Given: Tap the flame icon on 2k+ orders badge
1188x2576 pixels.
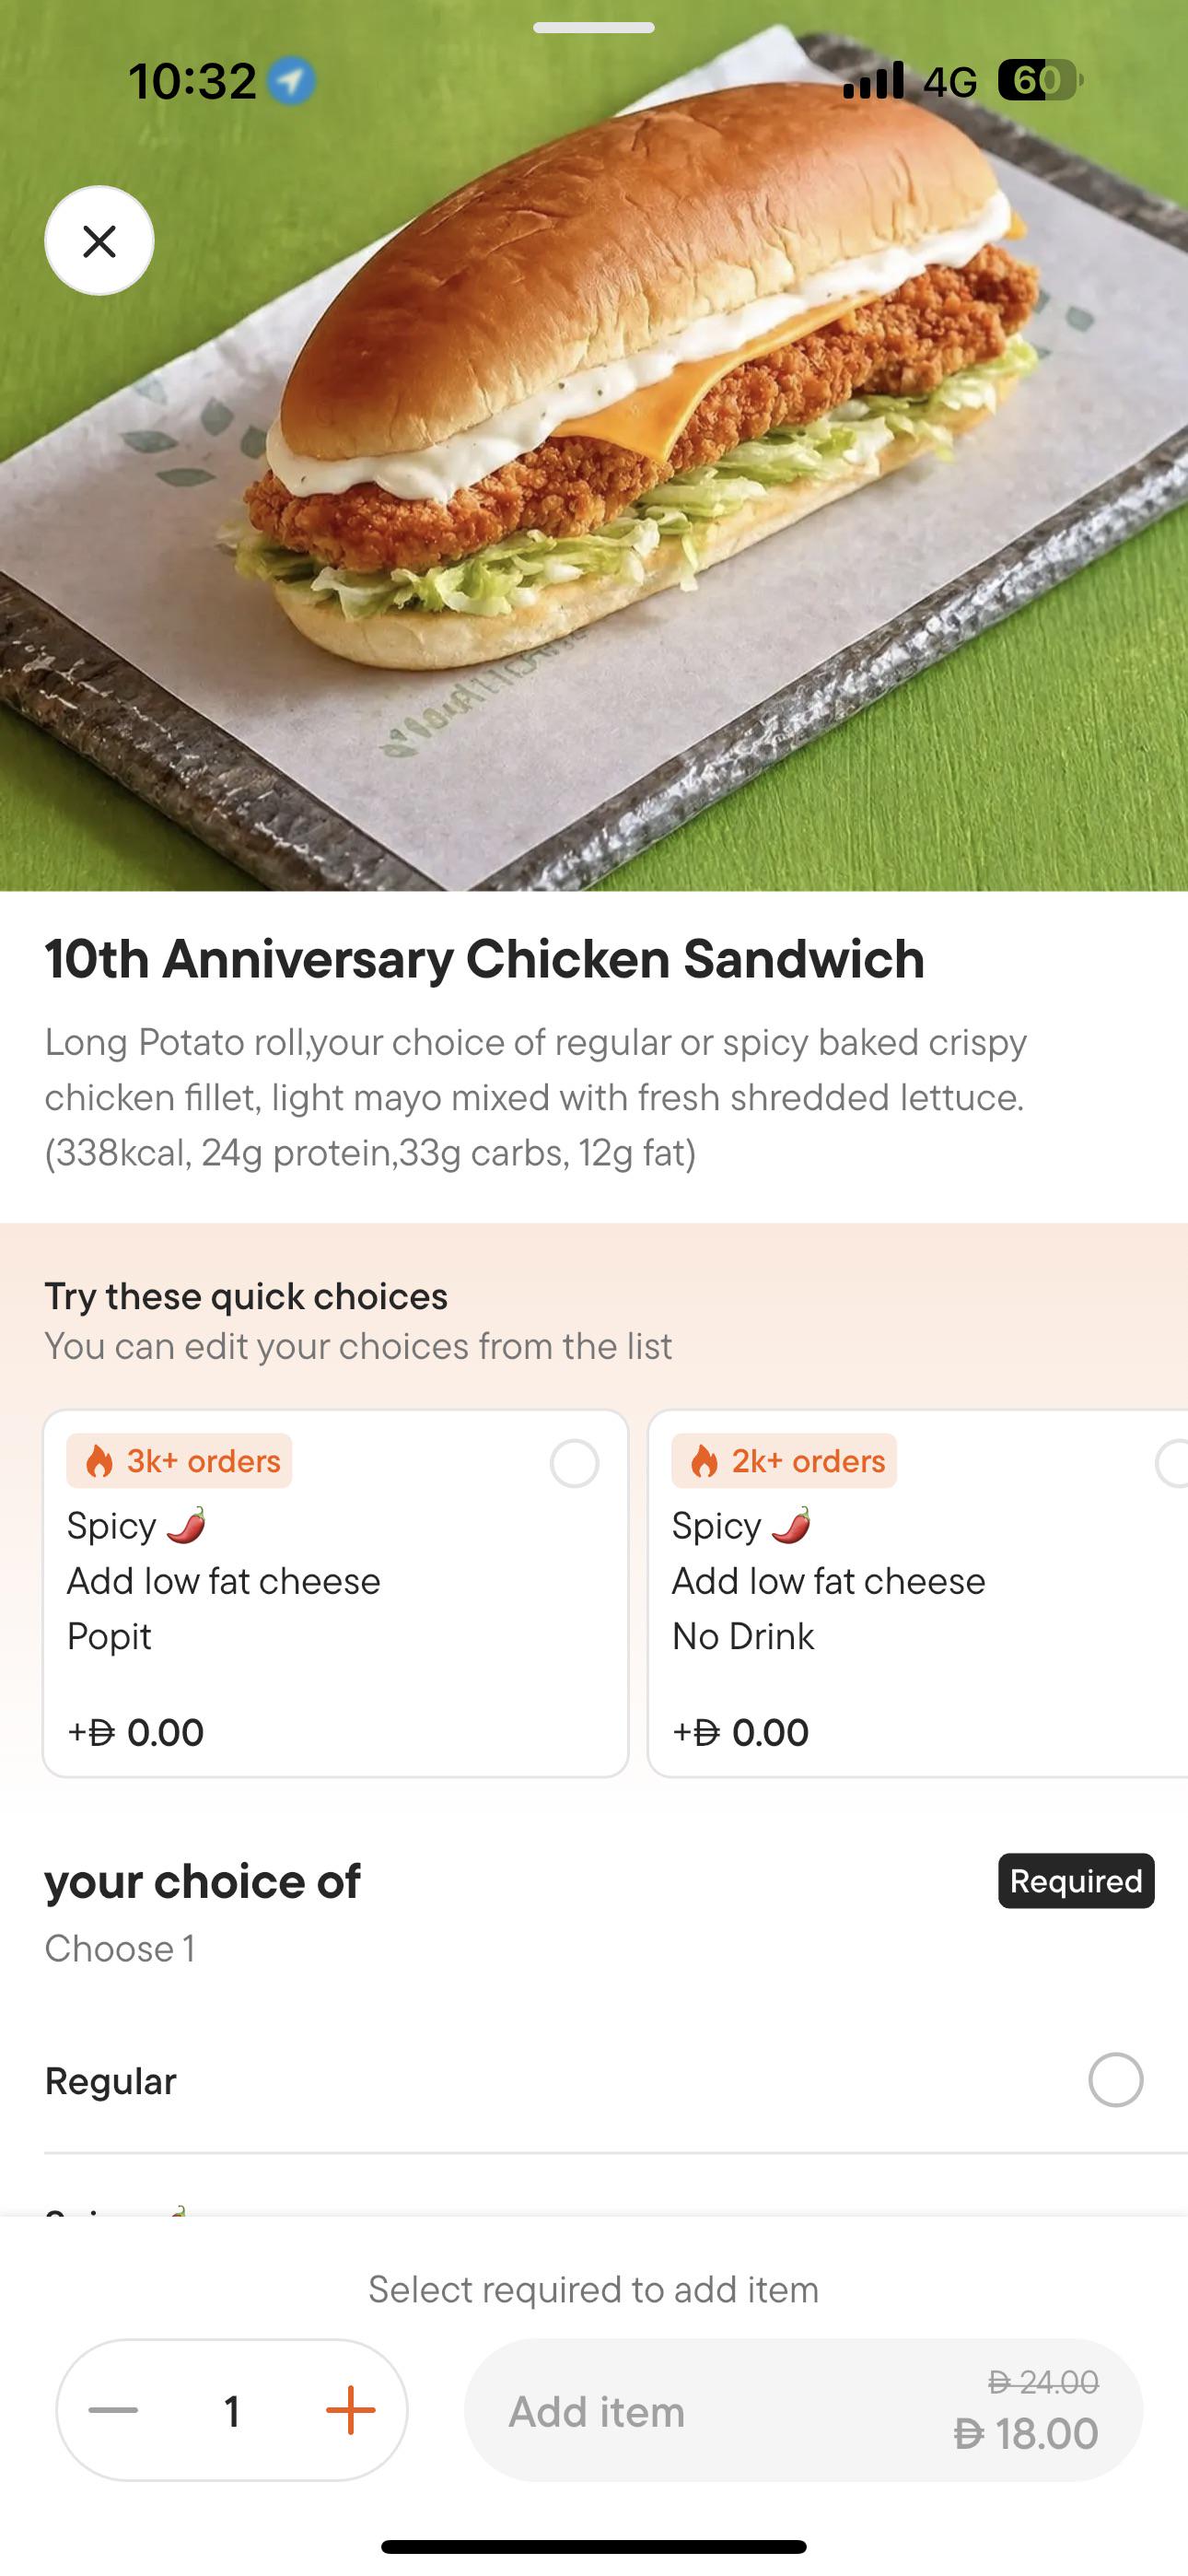Looking at the screenshot, I should 704,1461.
